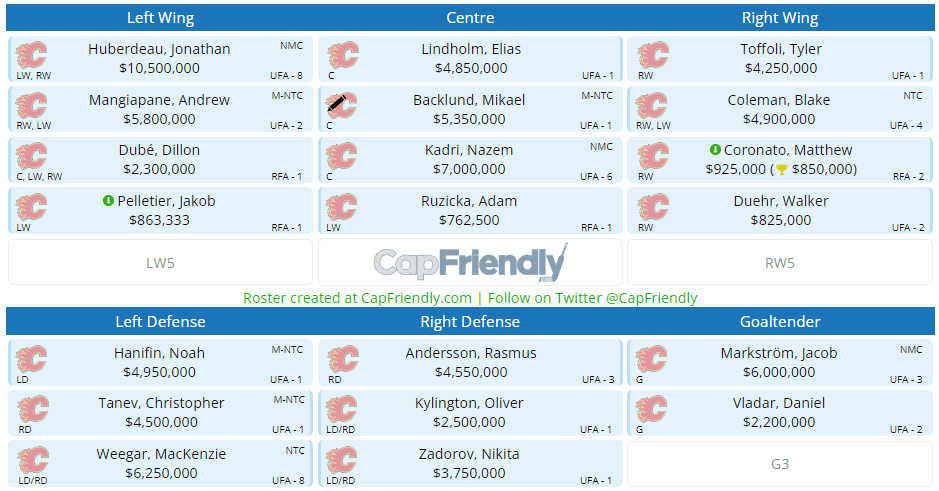The height and width of the screenshot is (491, 939).
Task: Click the NMC clause badge on Huberdeau's card
Action: click(x=291, y=45)
